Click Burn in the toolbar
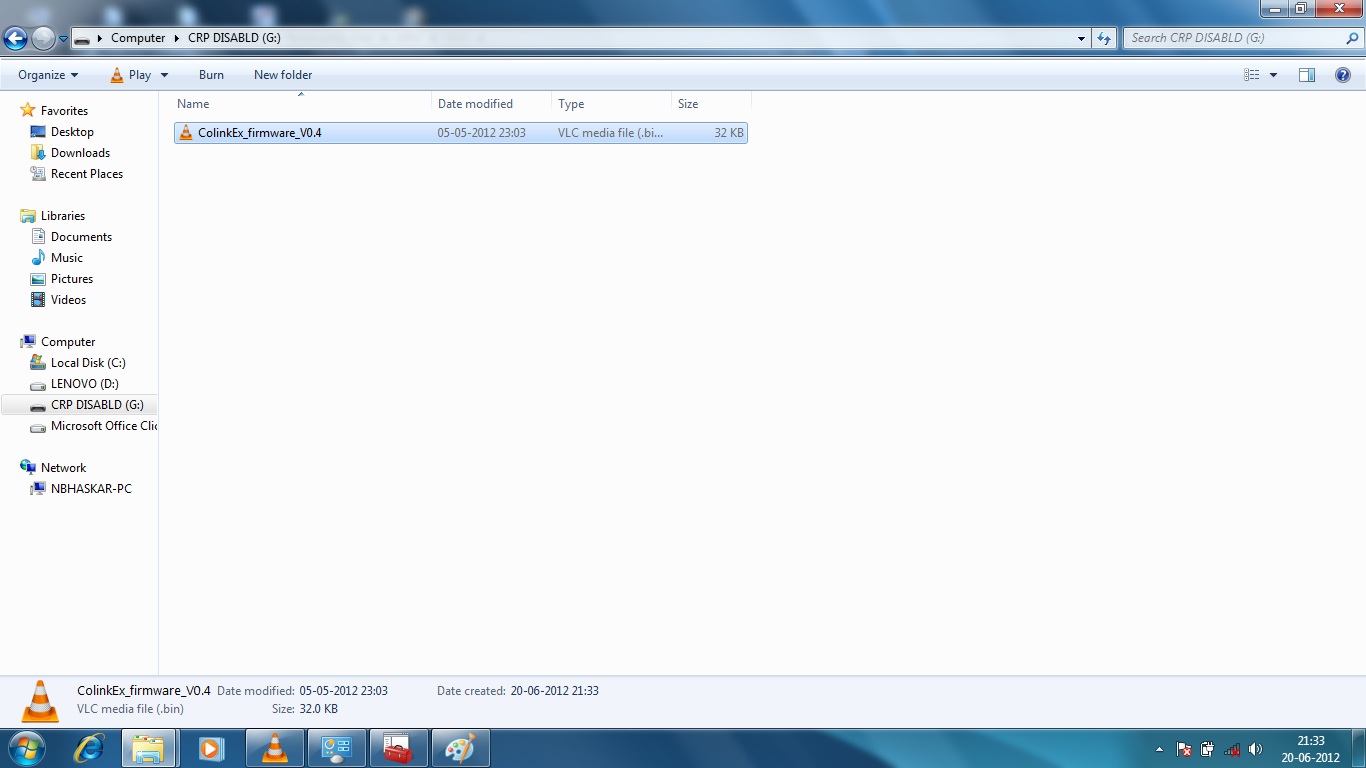The width and height of the screenshot is (1366, 768). click(x=211, y=75)
